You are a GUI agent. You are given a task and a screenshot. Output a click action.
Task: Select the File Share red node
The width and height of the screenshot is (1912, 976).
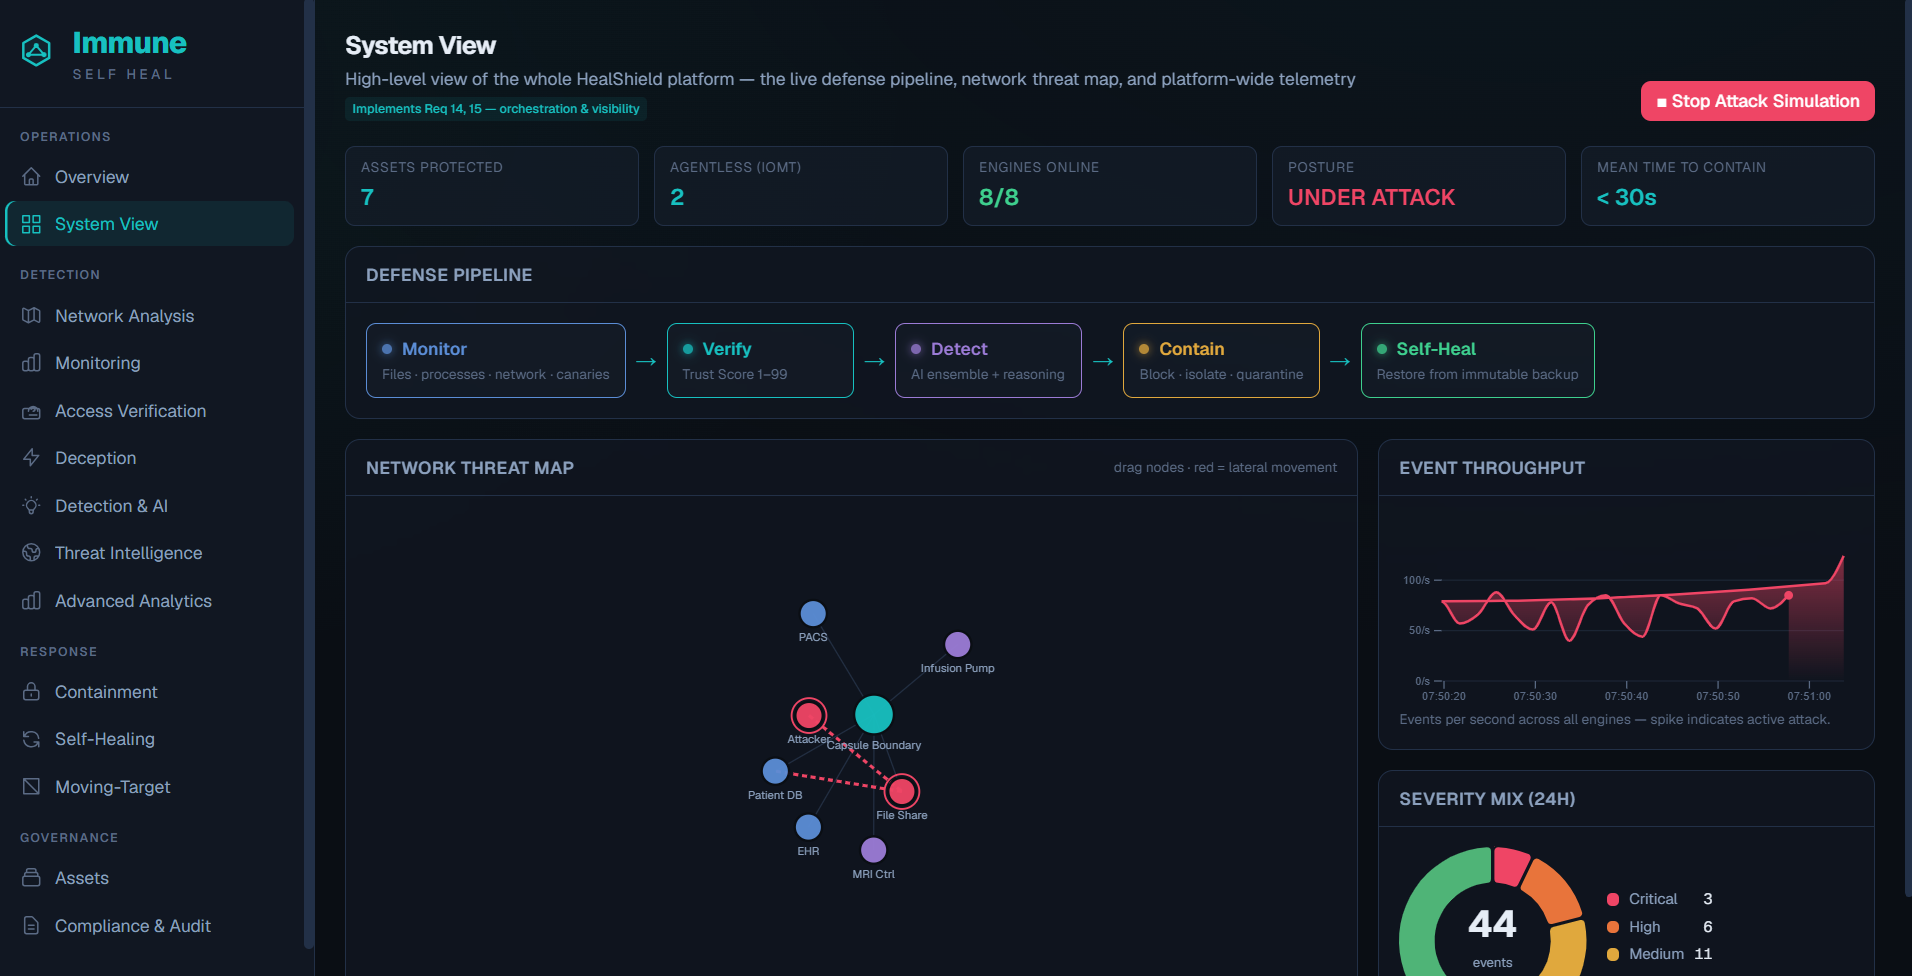pos(902,791)
